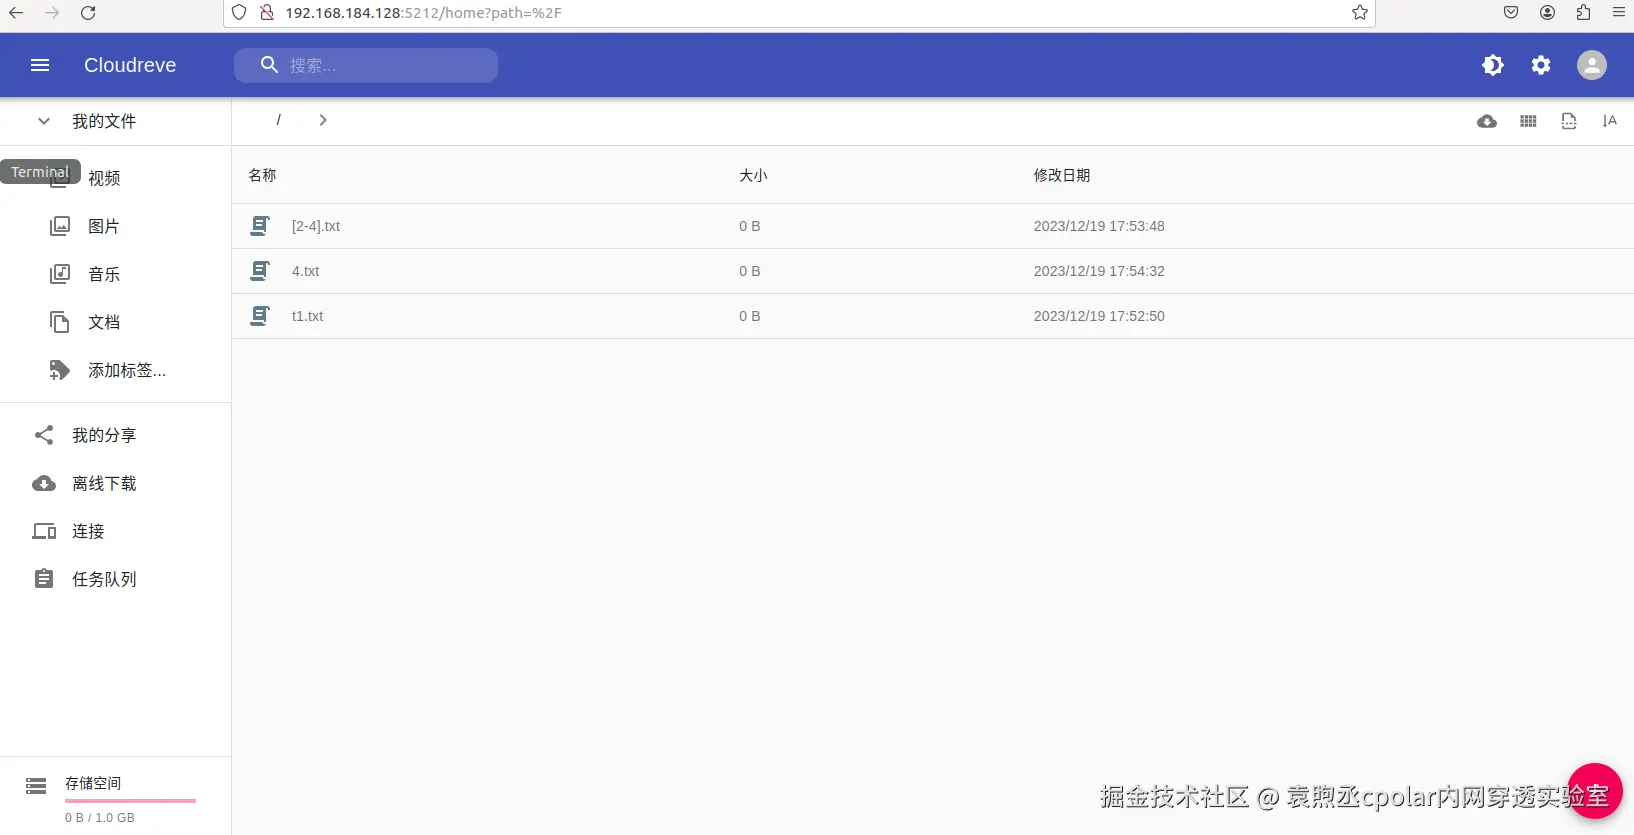Click the pagination mode toolbar icon
This screenshot has width=1634, height=835.
[x=1569, y=121]
